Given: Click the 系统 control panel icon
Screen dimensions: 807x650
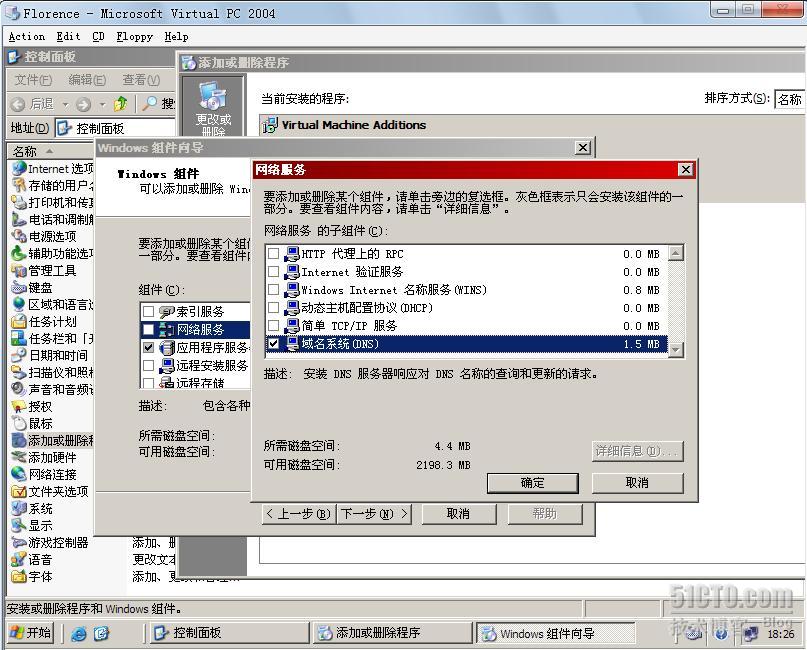Looking at the screenshot, I should click(x=19, y=508).
